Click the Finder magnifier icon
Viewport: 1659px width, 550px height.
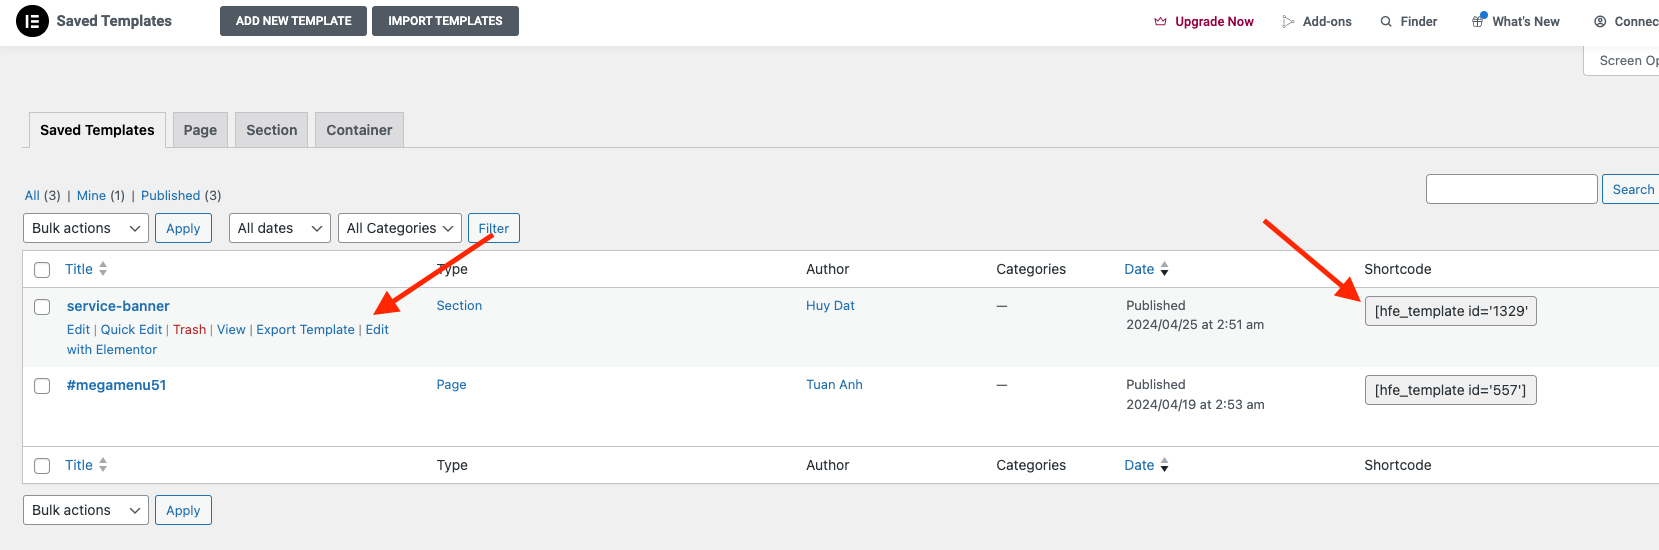coord(1386,21)
